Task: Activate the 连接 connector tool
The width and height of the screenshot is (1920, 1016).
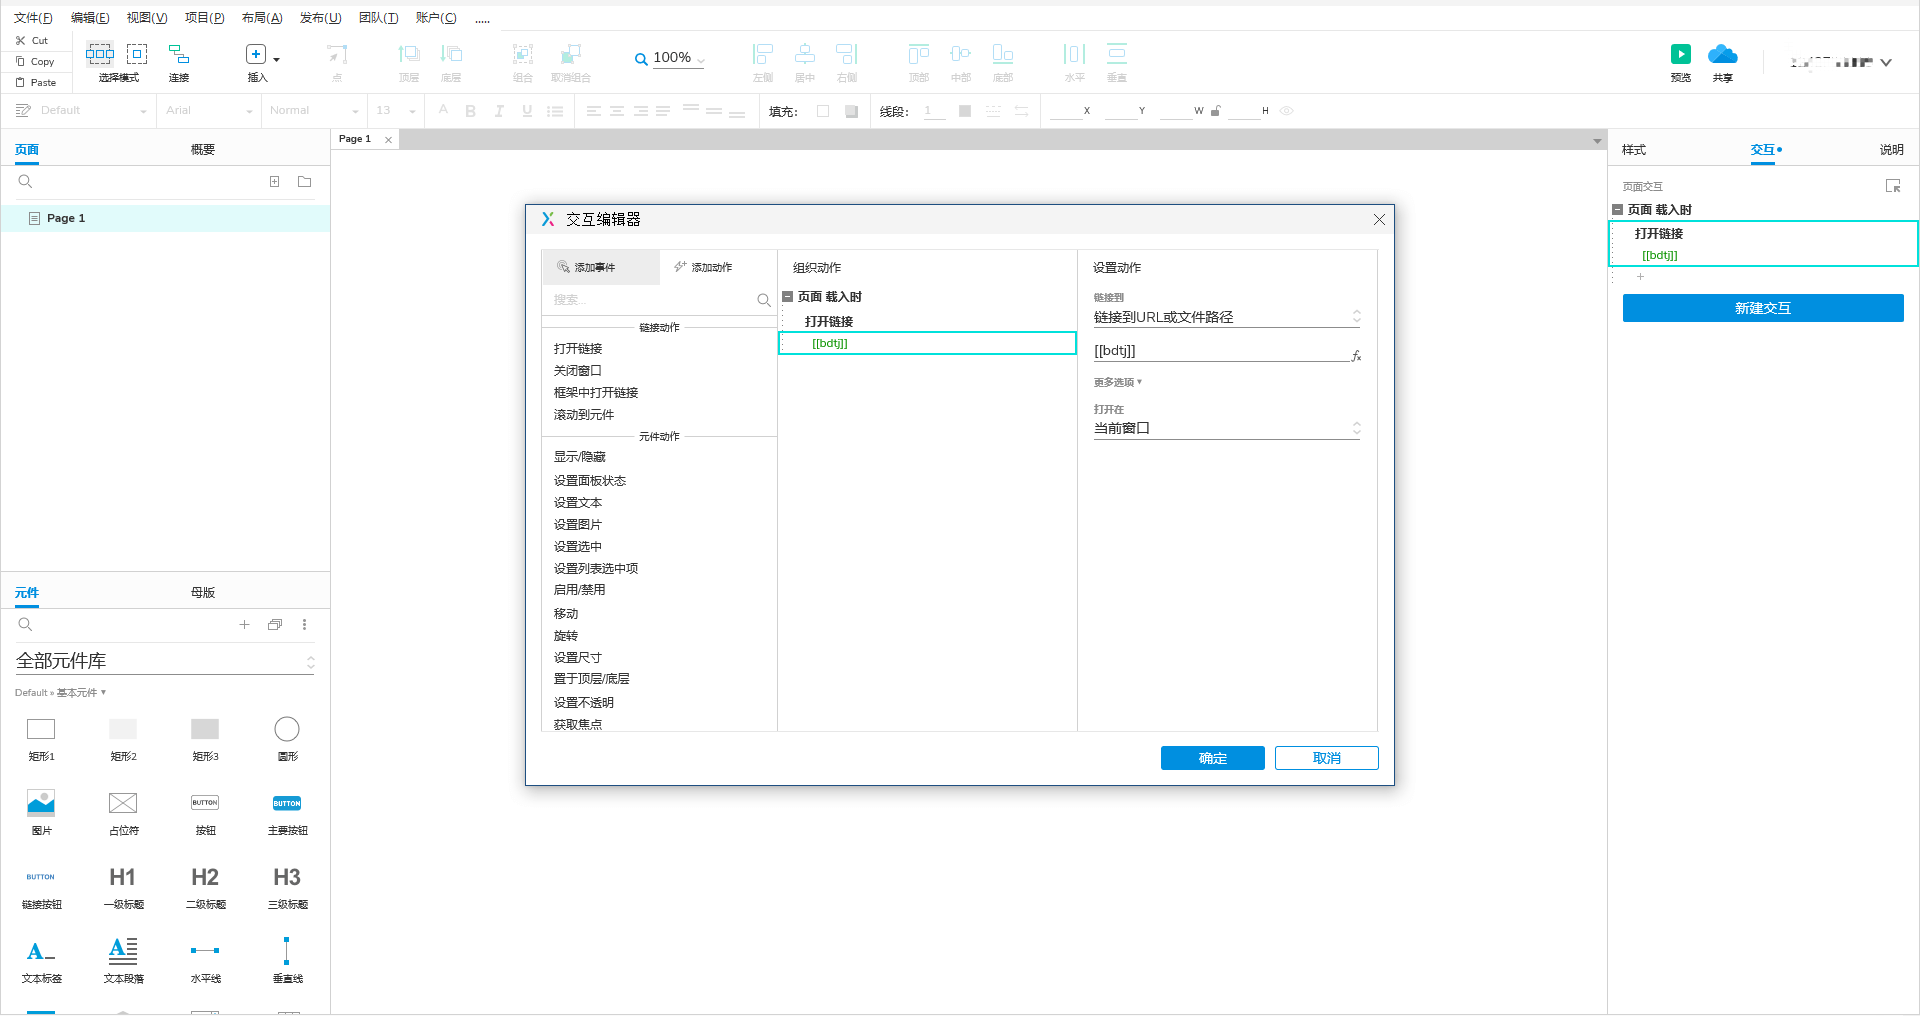Action: click(x=179, y=54)
